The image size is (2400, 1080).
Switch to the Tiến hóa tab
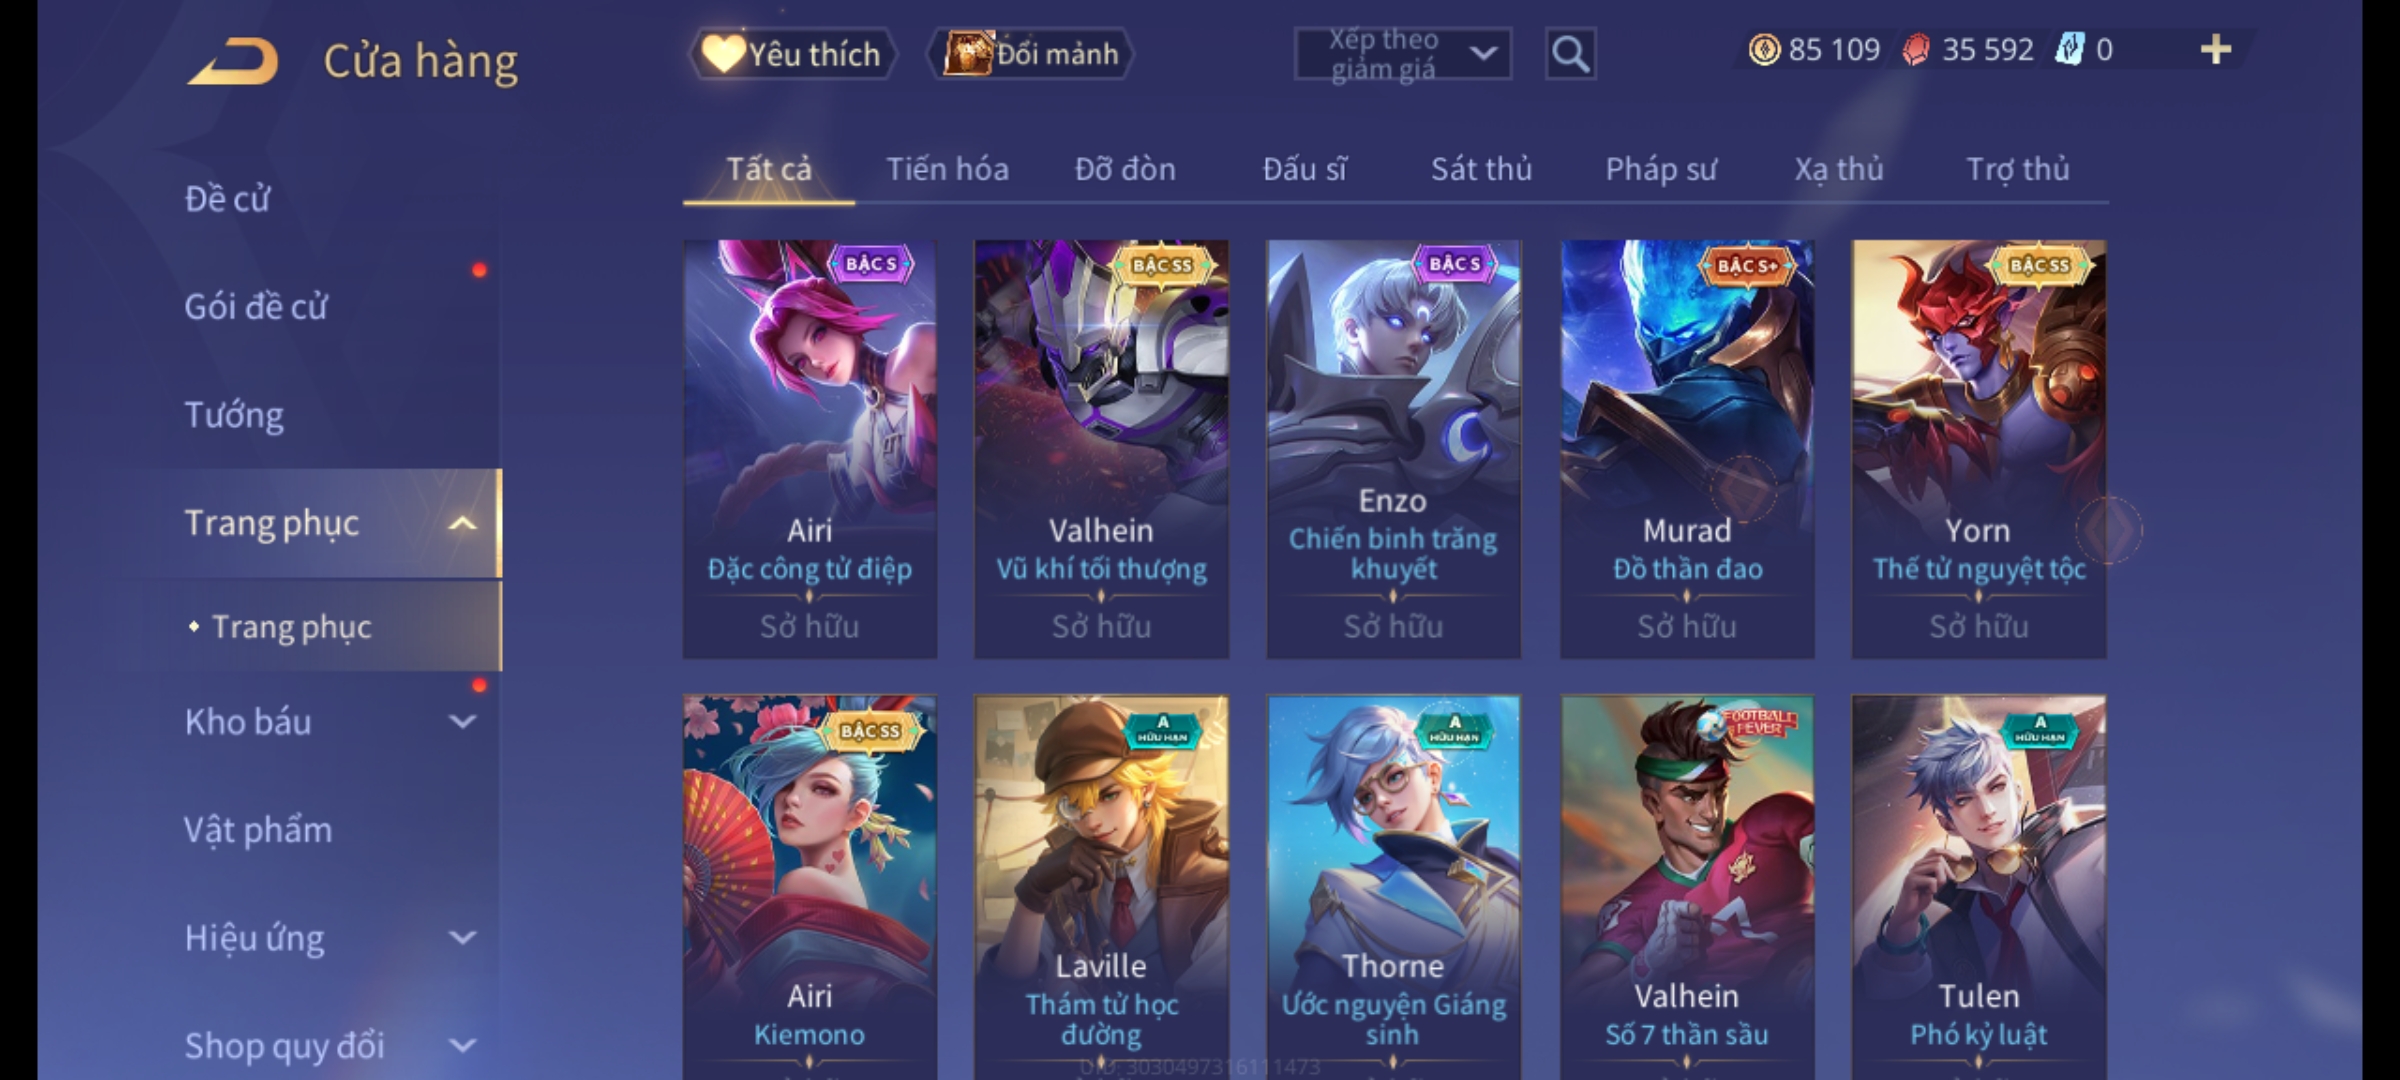(x=947, y=169)
